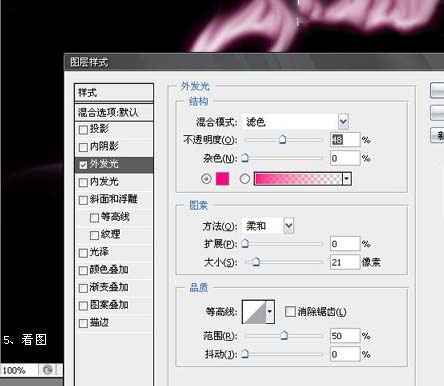Screen dimensions: 444x386
Task: Enable the 等高线 contour sub-option checkbox
Action: [94, 218]
